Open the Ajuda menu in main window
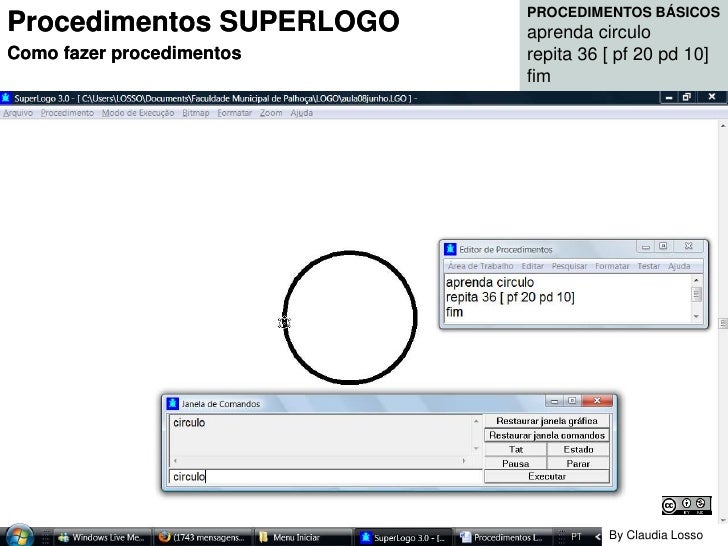The width and height of the screenshot is (728, 546). [301, 113]
